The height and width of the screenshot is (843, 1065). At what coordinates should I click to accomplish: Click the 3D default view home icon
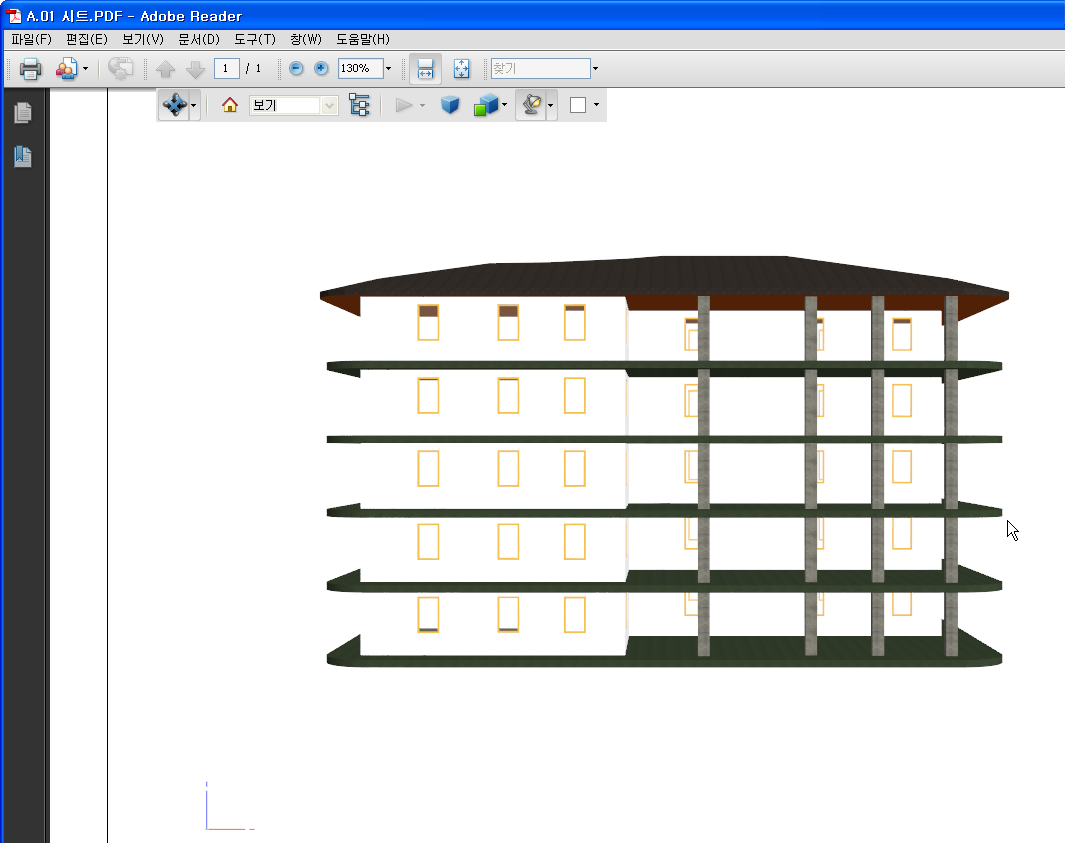pos(229,104)
